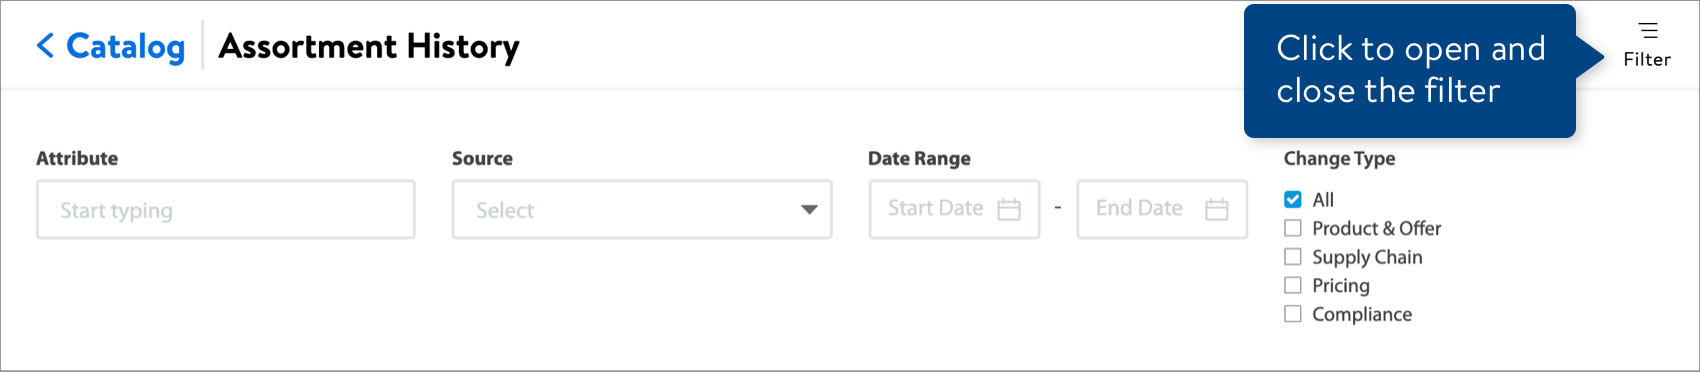Click the Assortment History page title
1700x372 pixels.
coord(369,46)
